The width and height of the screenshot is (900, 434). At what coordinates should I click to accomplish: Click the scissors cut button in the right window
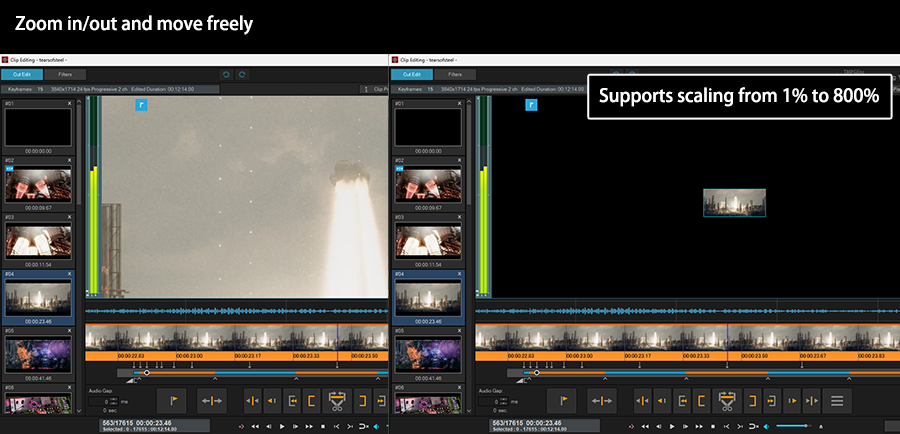click(727, 400)
